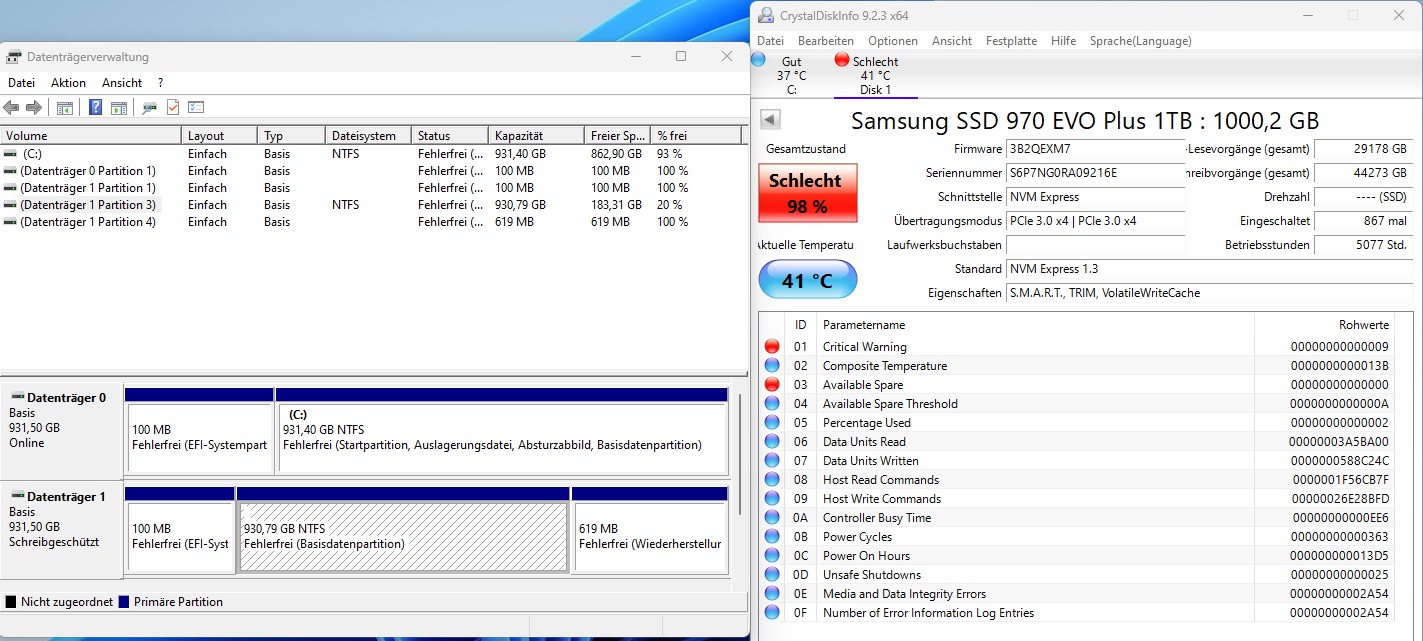
Task: Click the red status orb for Available Spare
Action: pos(772,385)
